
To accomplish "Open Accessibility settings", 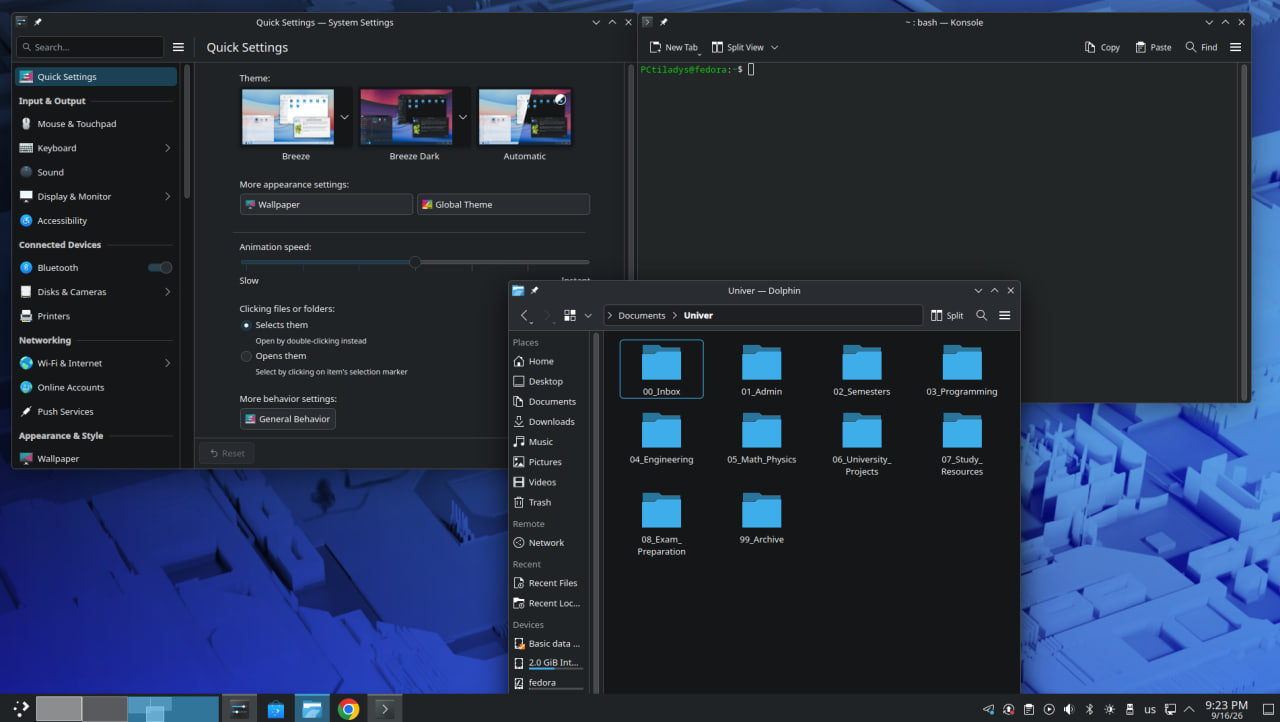I will pos(97,220).
